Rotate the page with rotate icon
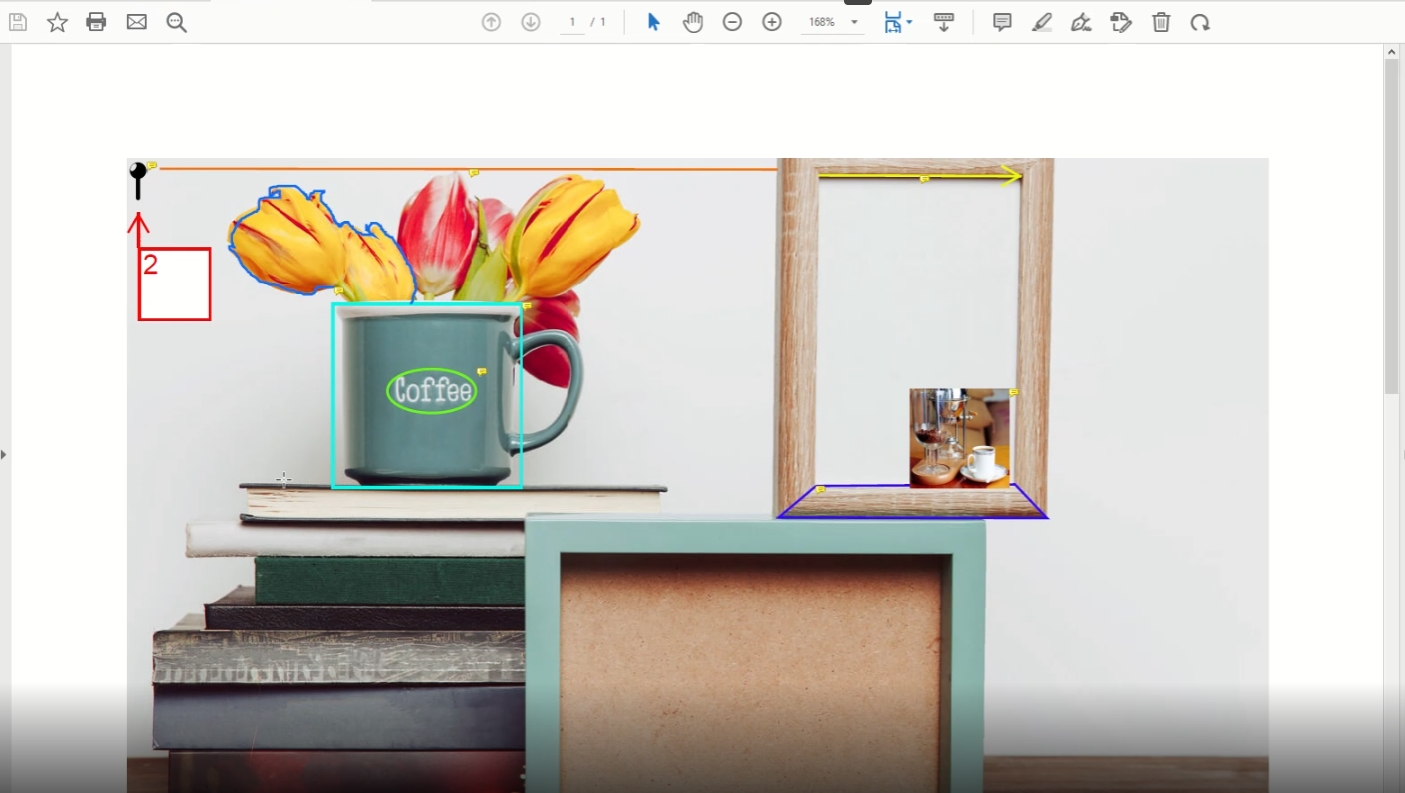Image resolution: width=1405 pixels, height=793 pixels. coord(1200,22)
